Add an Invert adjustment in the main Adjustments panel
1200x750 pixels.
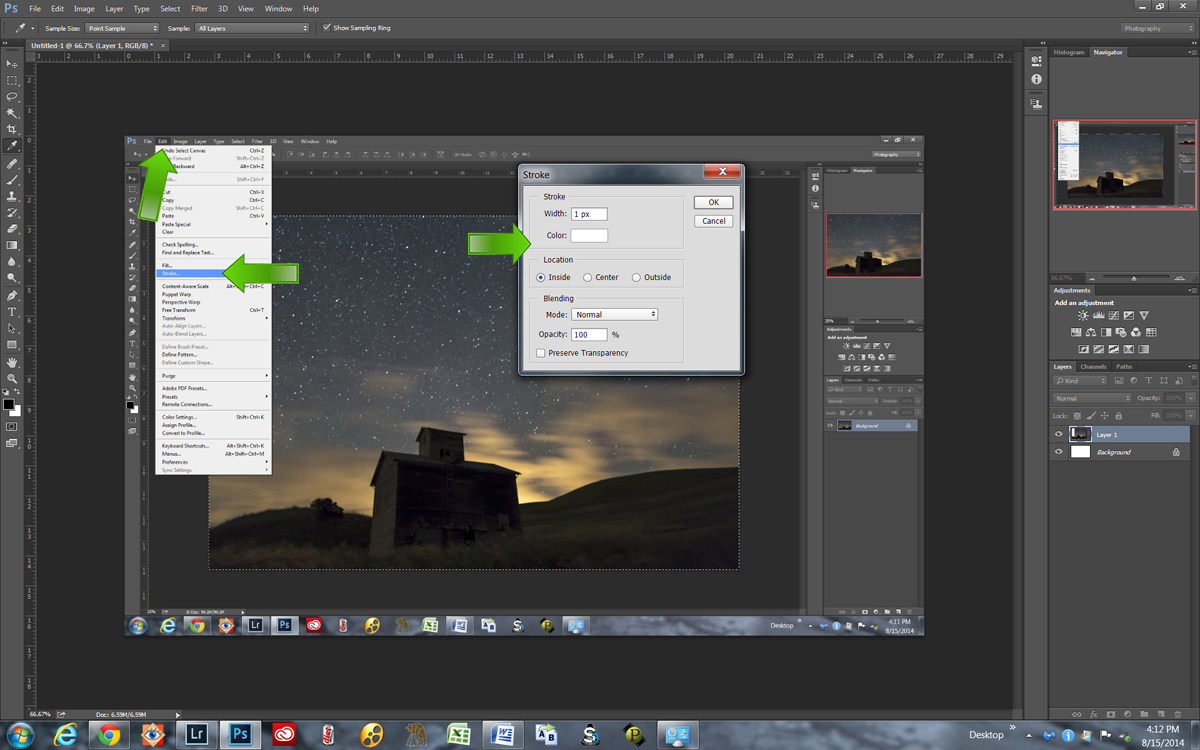tap(1085, 349)
